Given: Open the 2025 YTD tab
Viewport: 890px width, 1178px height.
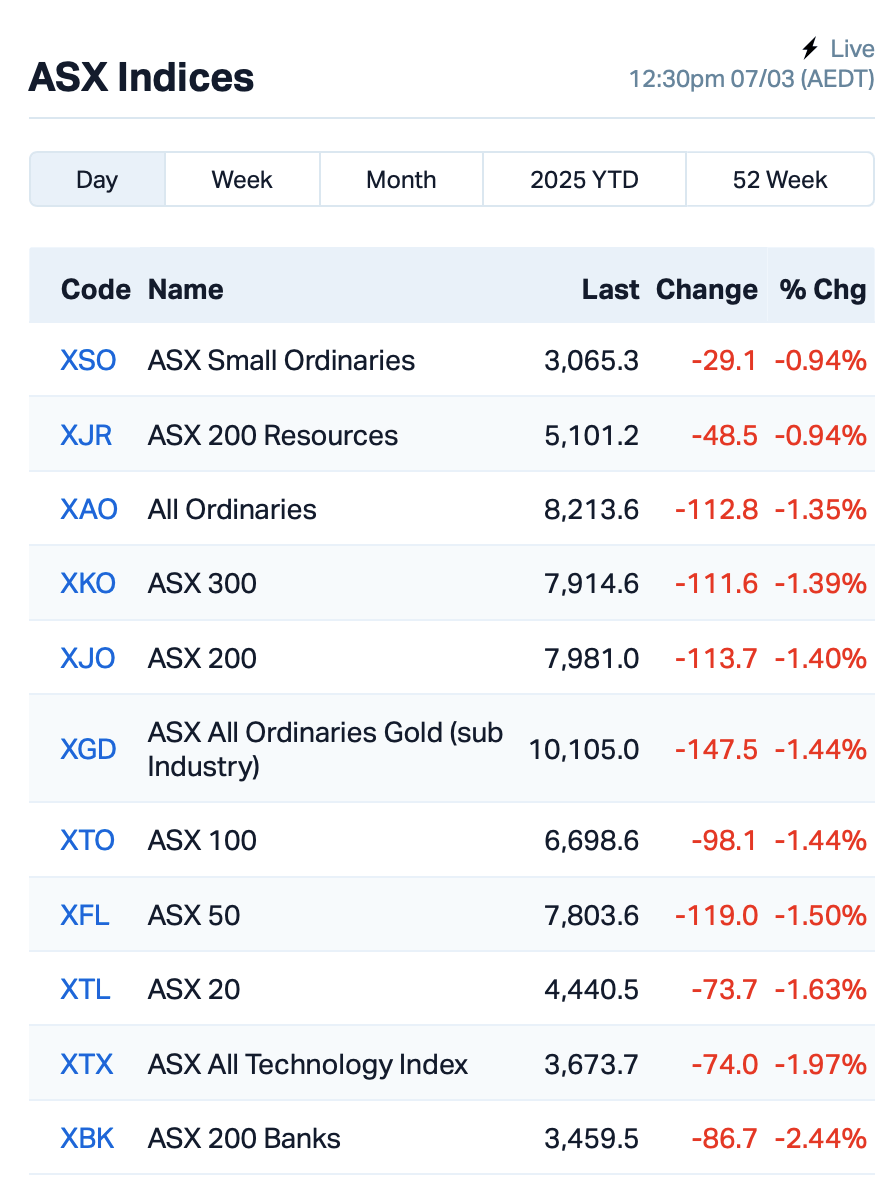Looking at the screenshot, I should (x=584, y=180).
